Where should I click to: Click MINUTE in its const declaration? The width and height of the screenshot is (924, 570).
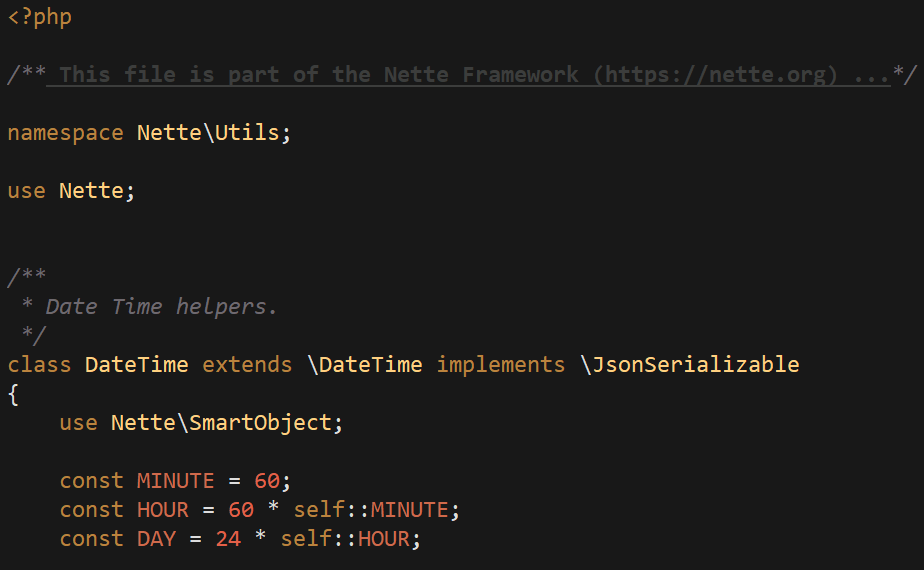[x=175, y=481]
